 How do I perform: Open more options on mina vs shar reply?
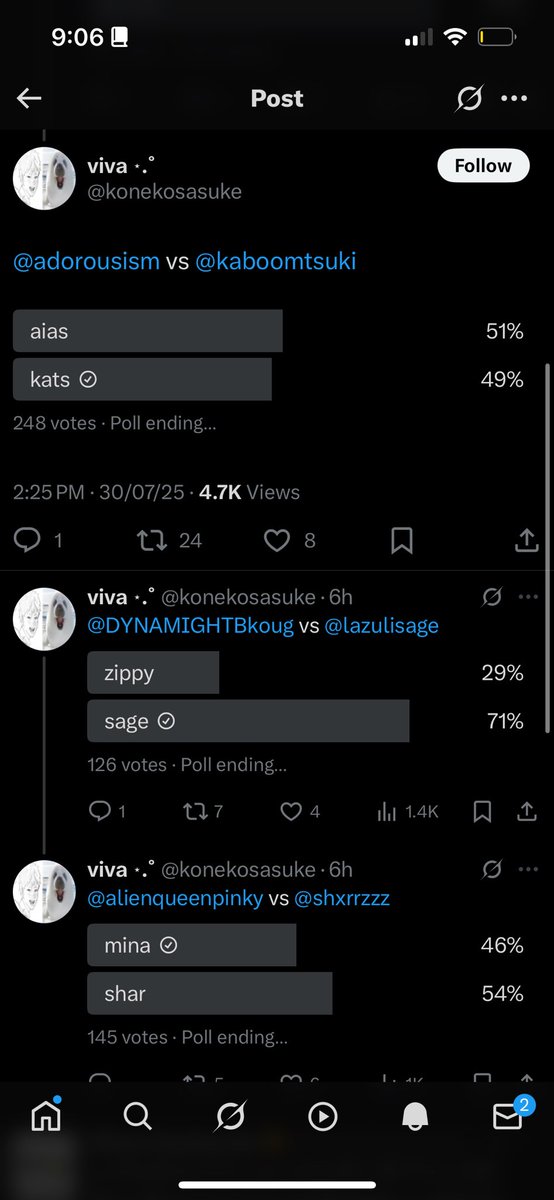528,869
